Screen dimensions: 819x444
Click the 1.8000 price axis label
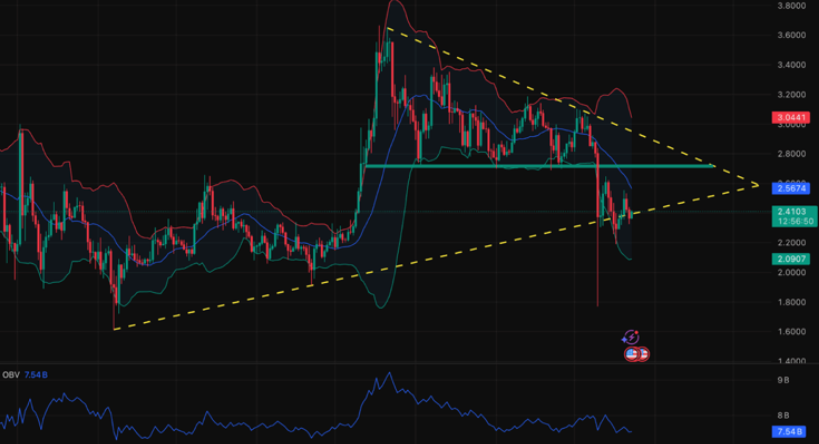coord(791,302)
